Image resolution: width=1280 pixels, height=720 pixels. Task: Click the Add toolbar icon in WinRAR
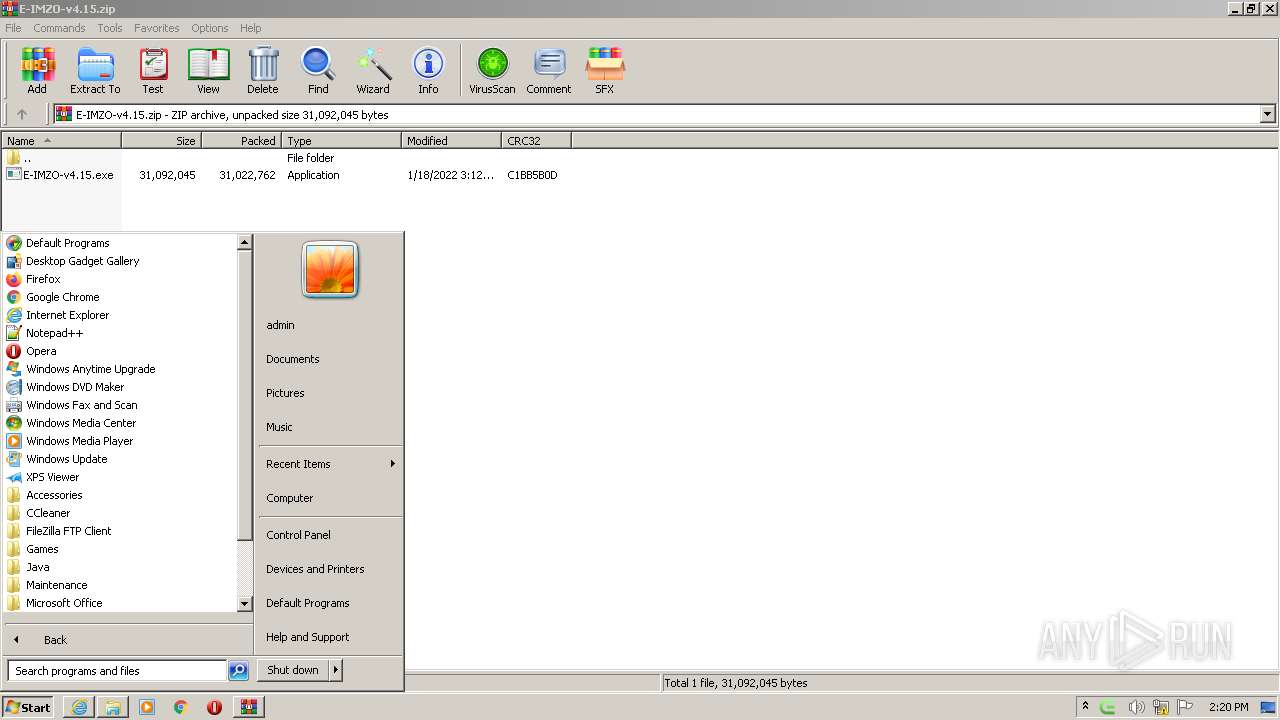pos(37,70)
